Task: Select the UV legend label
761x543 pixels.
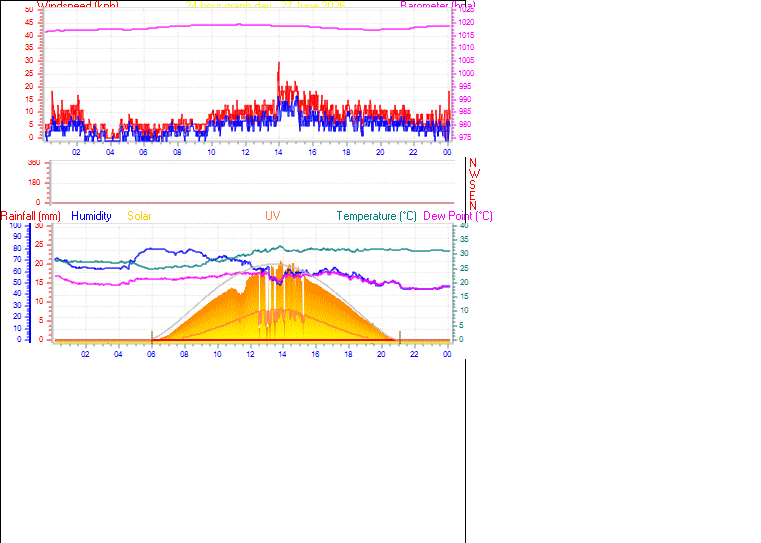Action: pos(272,216)
